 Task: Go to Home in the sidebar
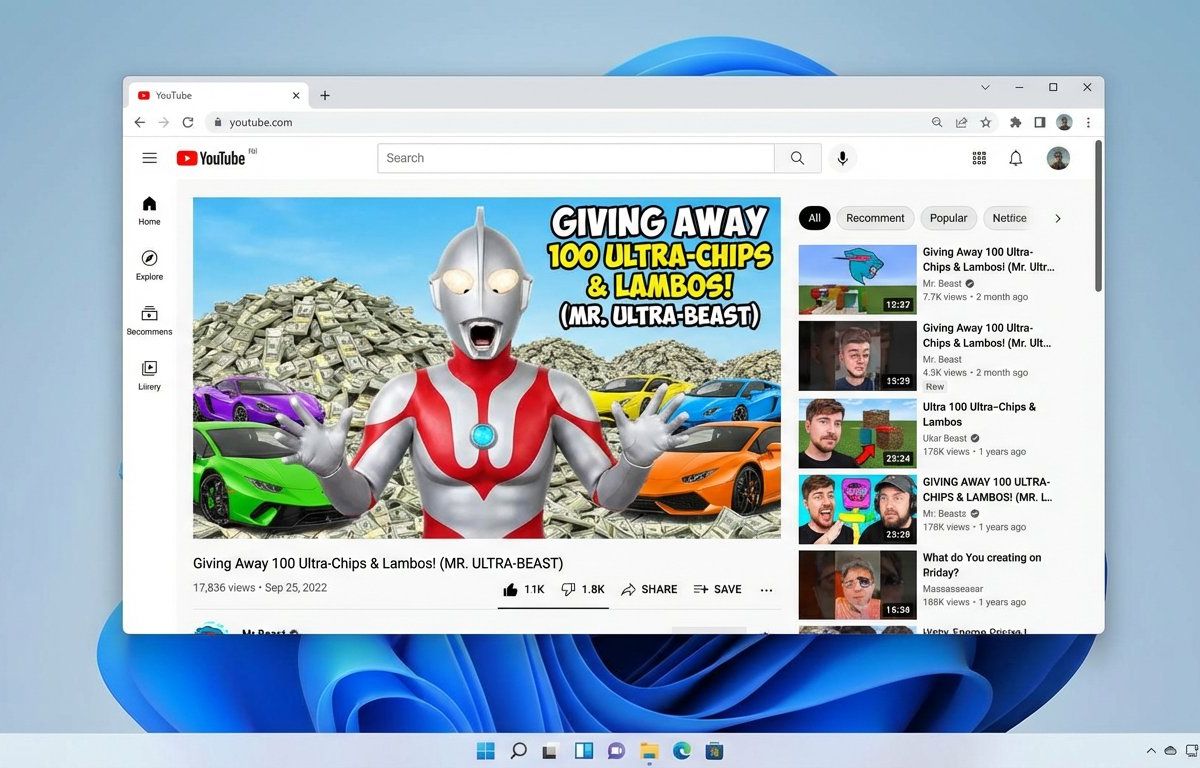point(149,210)
